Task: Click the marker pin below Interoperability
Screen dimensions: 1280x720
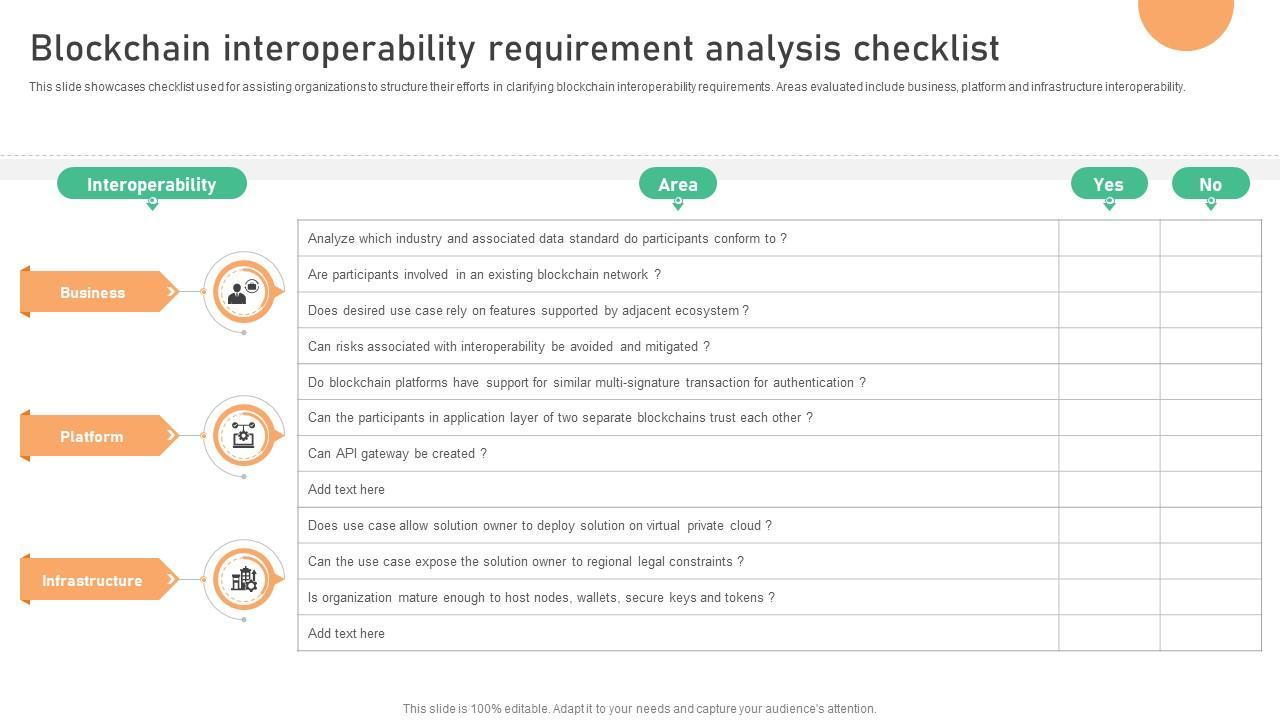Action: click(x=152, y=204)
